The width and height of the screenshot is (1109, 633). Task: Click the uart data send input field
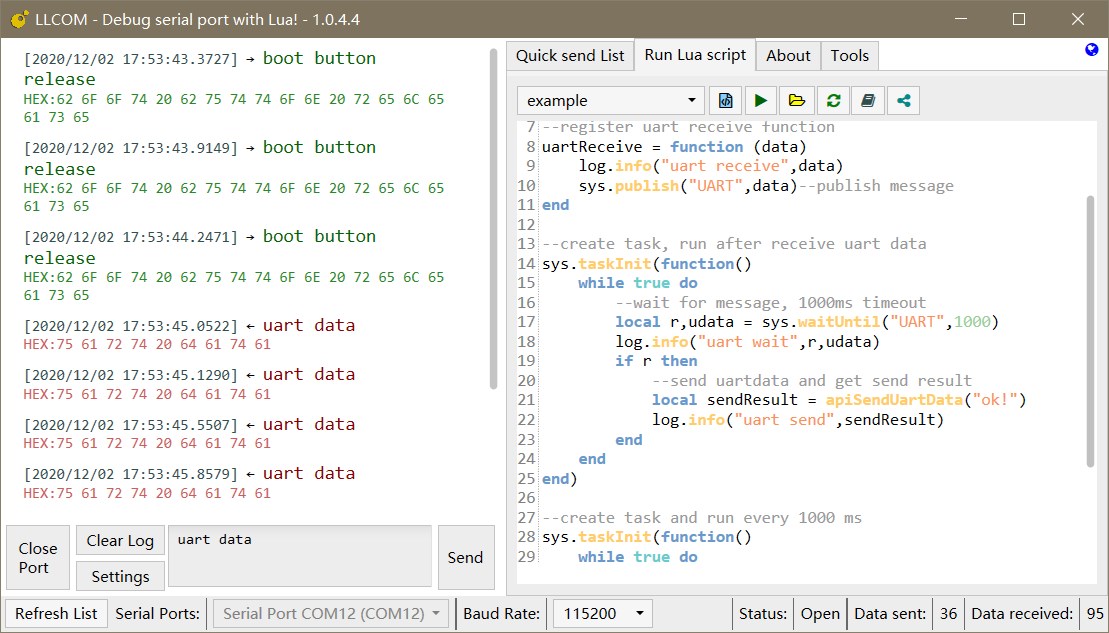pos(300,557)
